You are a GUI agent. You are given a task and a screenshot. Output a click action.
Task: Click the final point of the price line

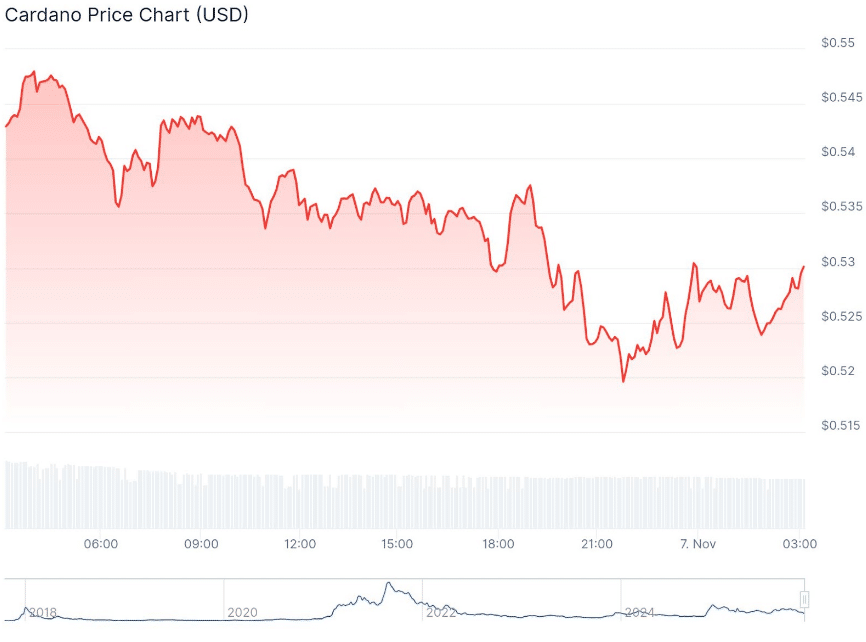pyautogui.click(x=804, y=266)
